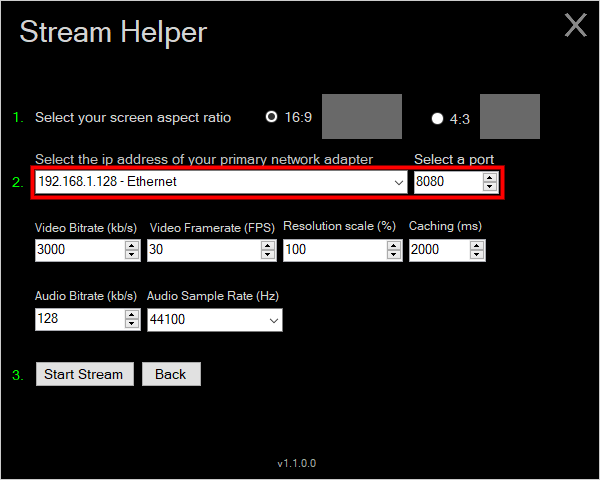The width and height of the screenshot is (600, 480).
Task: Decrease Video Bitrate with down arrow
Action: [x=132, y=255]
